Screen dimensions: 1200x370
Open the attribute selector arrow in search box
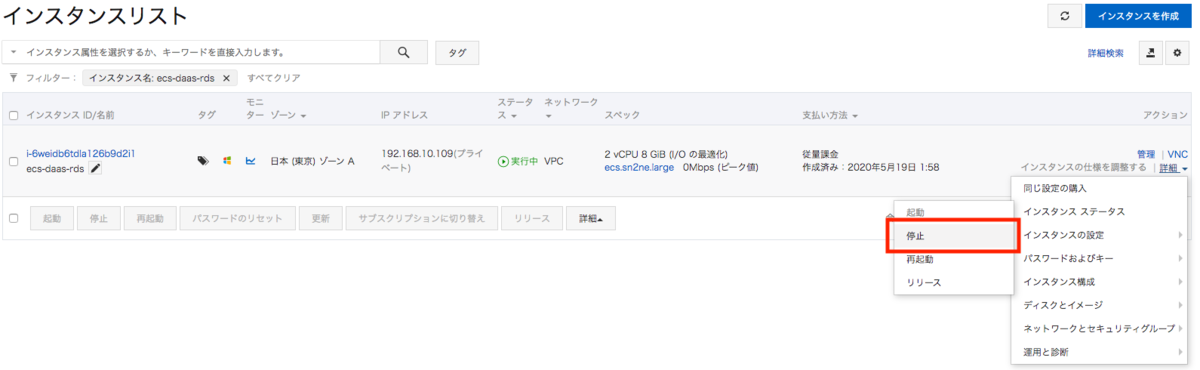tap(14, 52)
